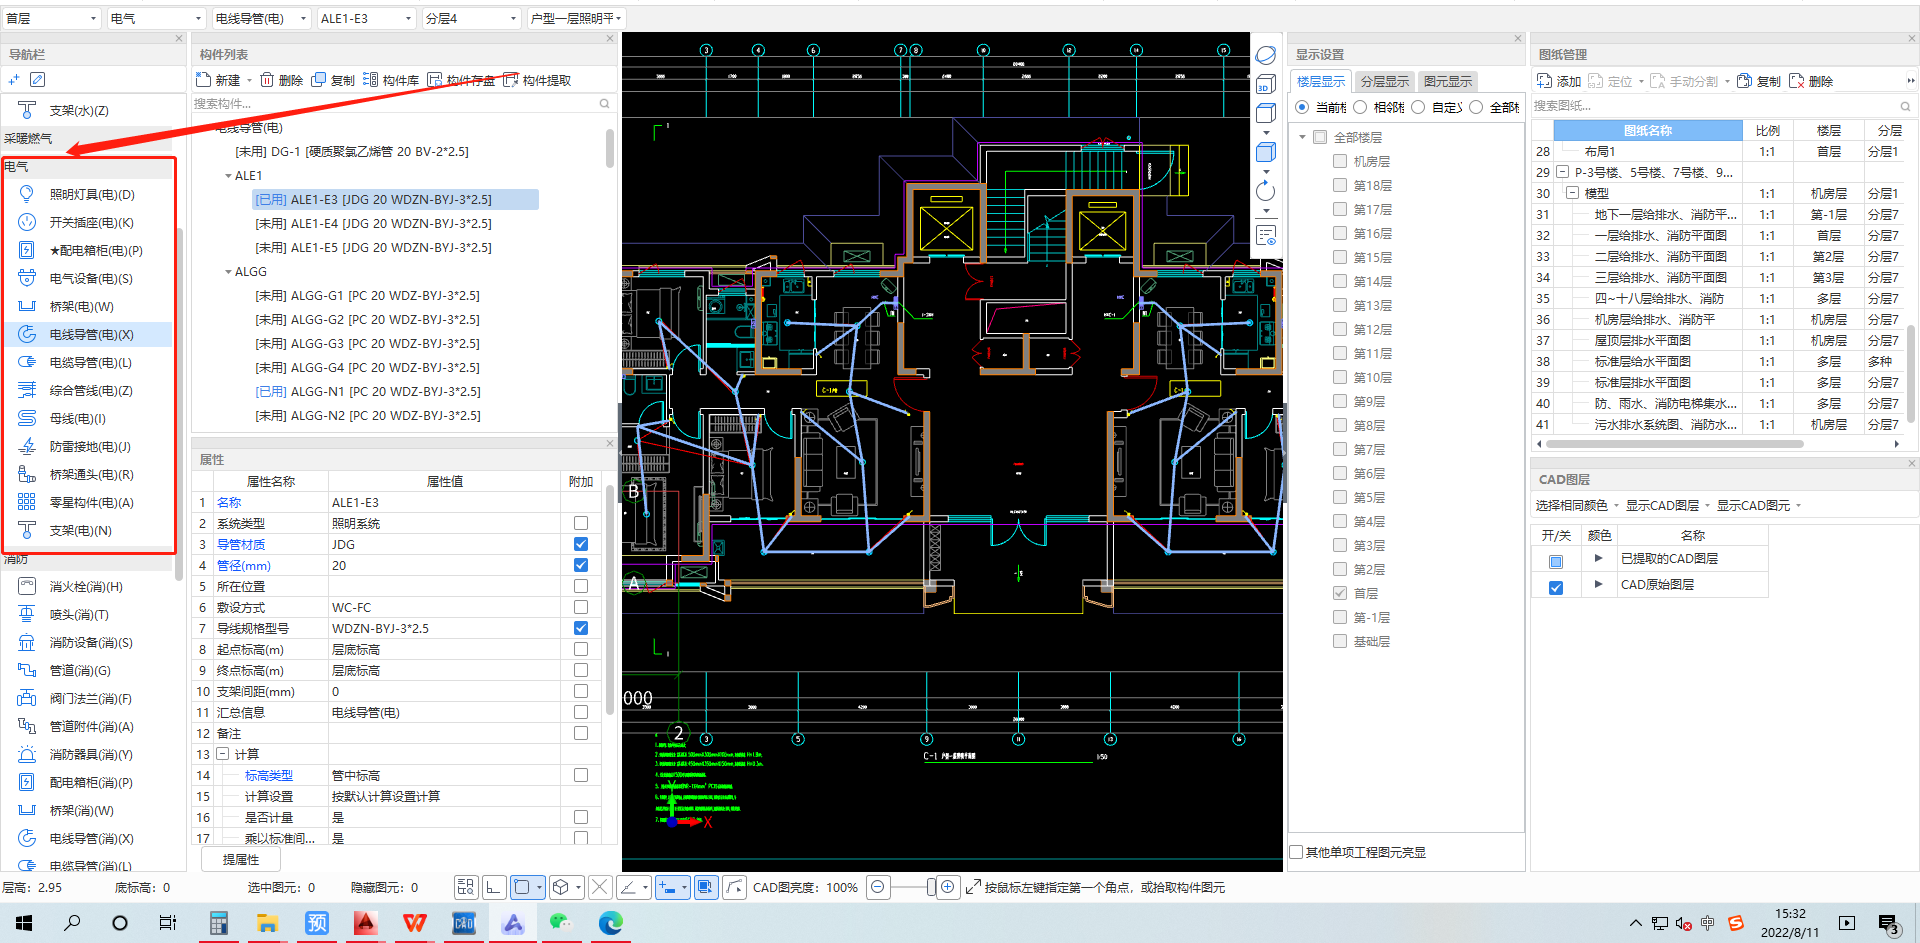Screen dimensions: 1920x943
Task: Check the 全部楼层 checkbox
Action: [x=1320, y=137]
